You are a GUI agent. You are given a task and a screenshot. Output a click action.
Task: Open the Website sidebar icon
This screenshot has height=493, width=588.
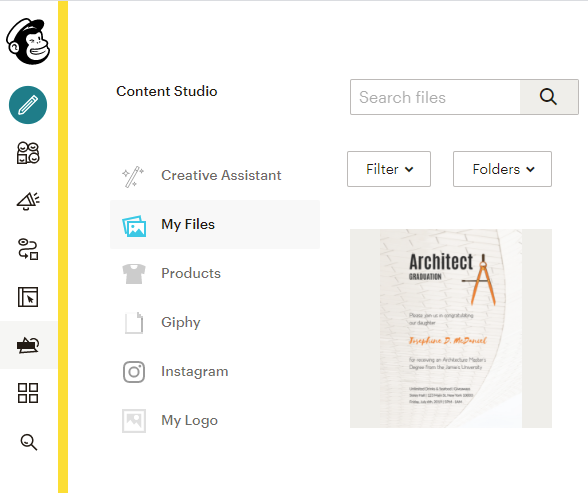click(28, 297)
